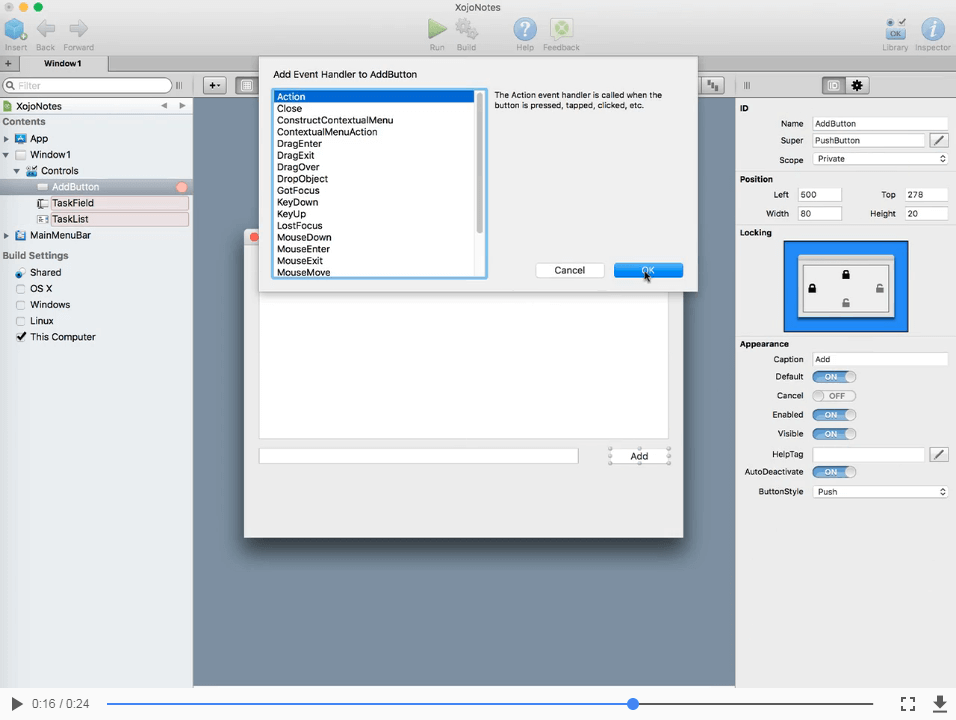Toggle the Enabled switch
Image resolution: width=956 pixels, height=720 pixels.
pyautogui.click(x=834, y=415)
